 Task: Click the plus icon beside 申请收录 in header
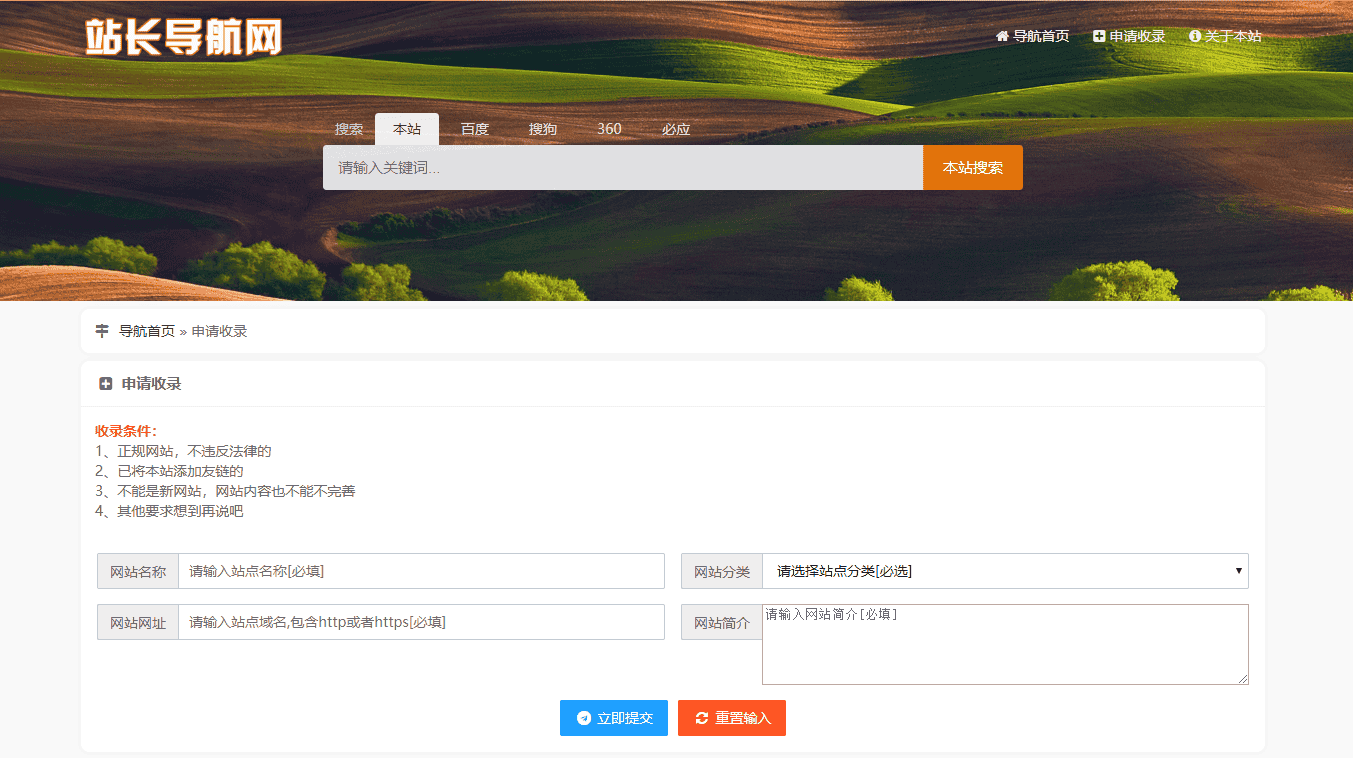pos(1099,36)
